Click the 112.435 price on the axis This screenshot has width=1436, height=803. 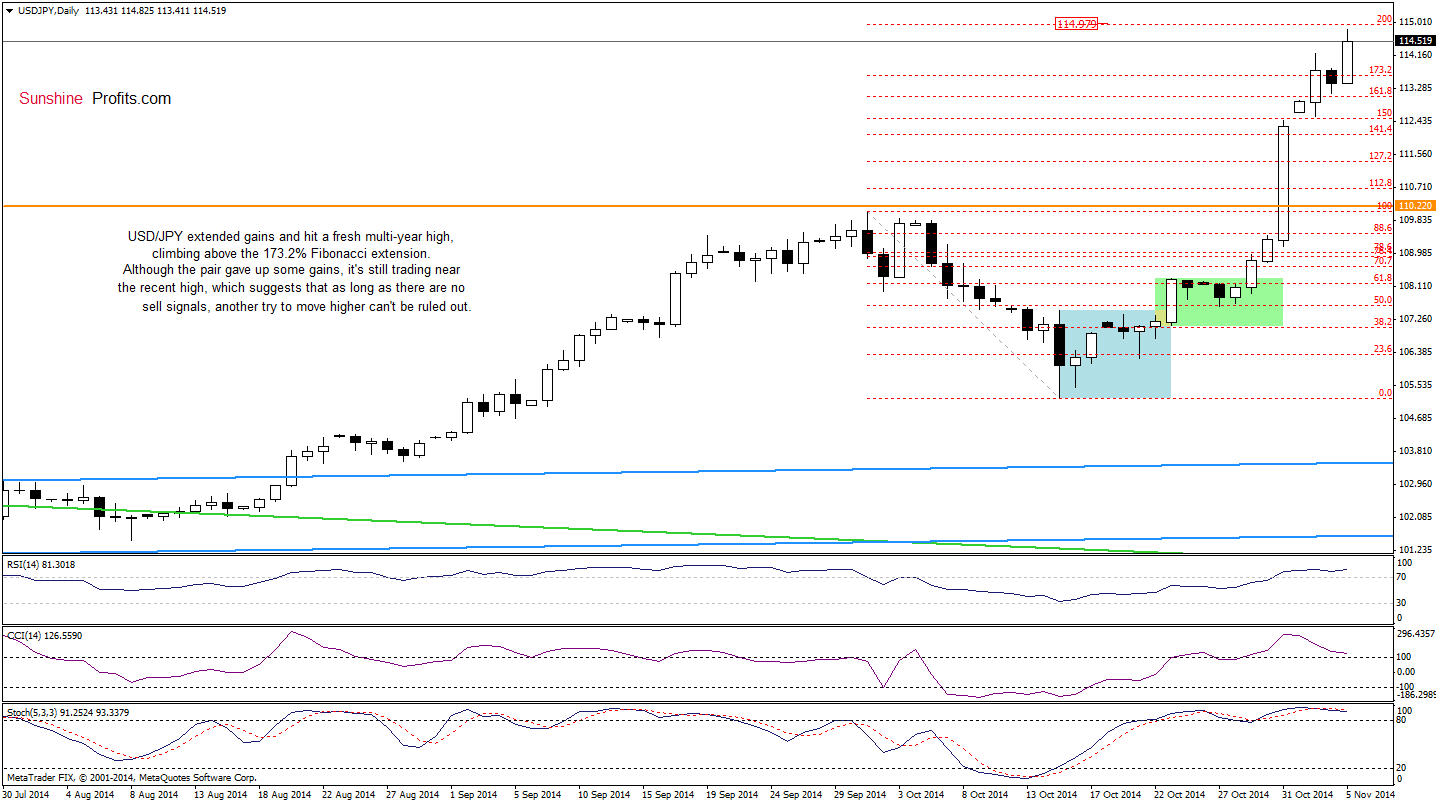click(1415, 121)
